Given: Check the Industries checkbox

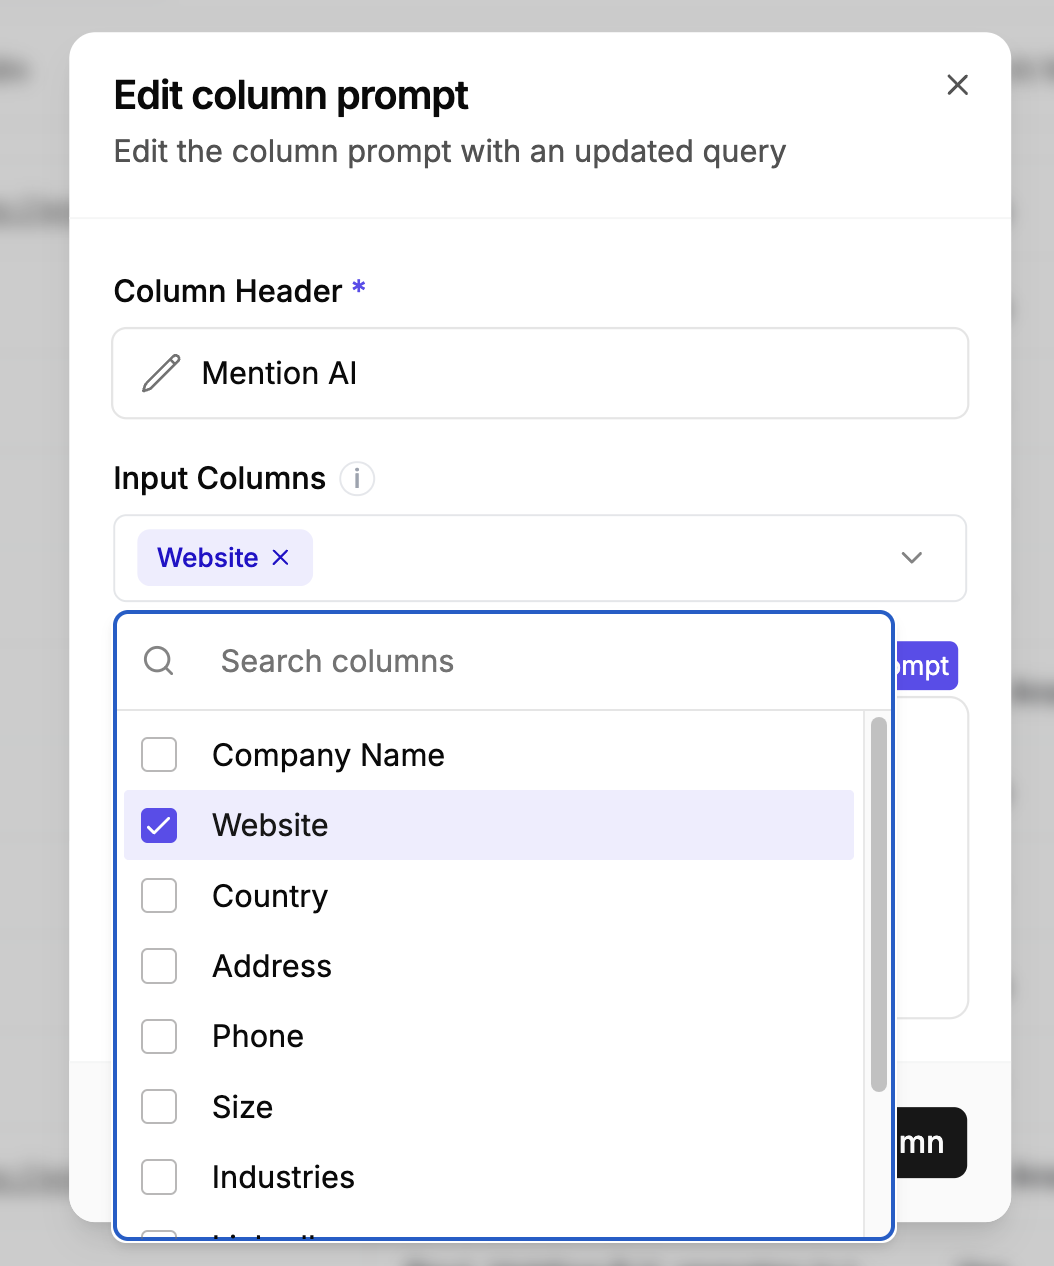Looking at the screenshot, I should (159, 1177).
